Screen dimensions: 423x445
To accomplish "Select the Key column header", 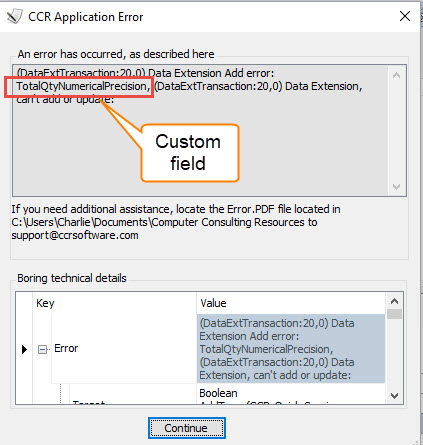I will click(x=115, y=303).
